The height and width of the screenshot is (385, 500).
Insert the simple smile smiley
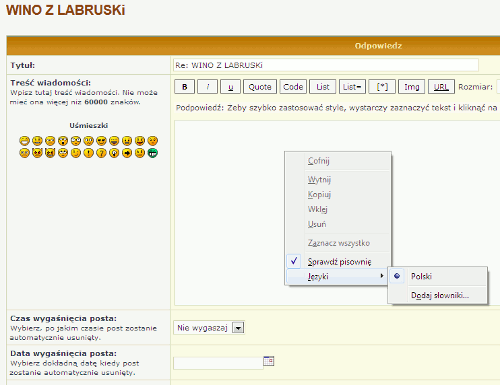[37, 141]
